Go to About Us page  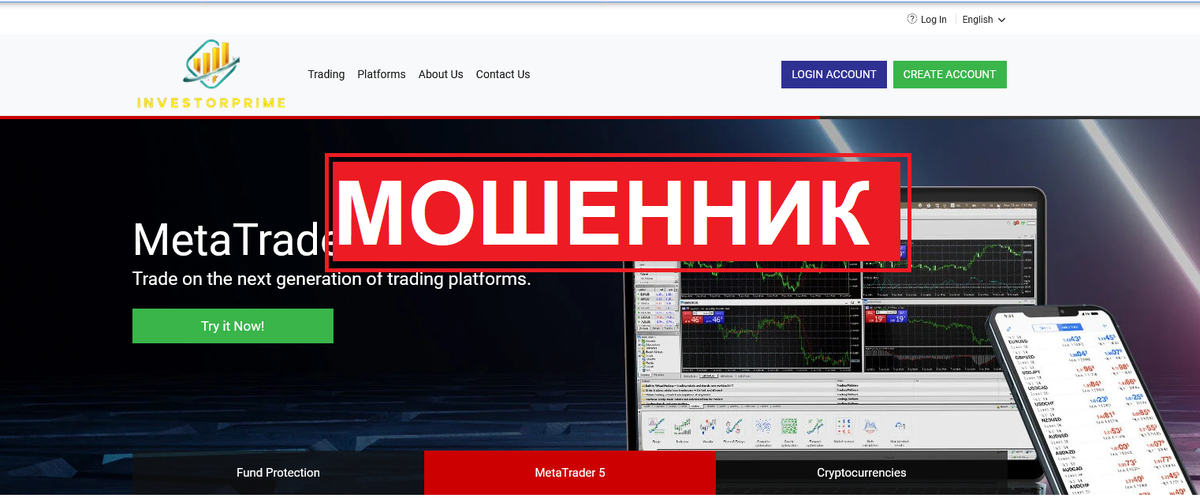tap(441, 74)
